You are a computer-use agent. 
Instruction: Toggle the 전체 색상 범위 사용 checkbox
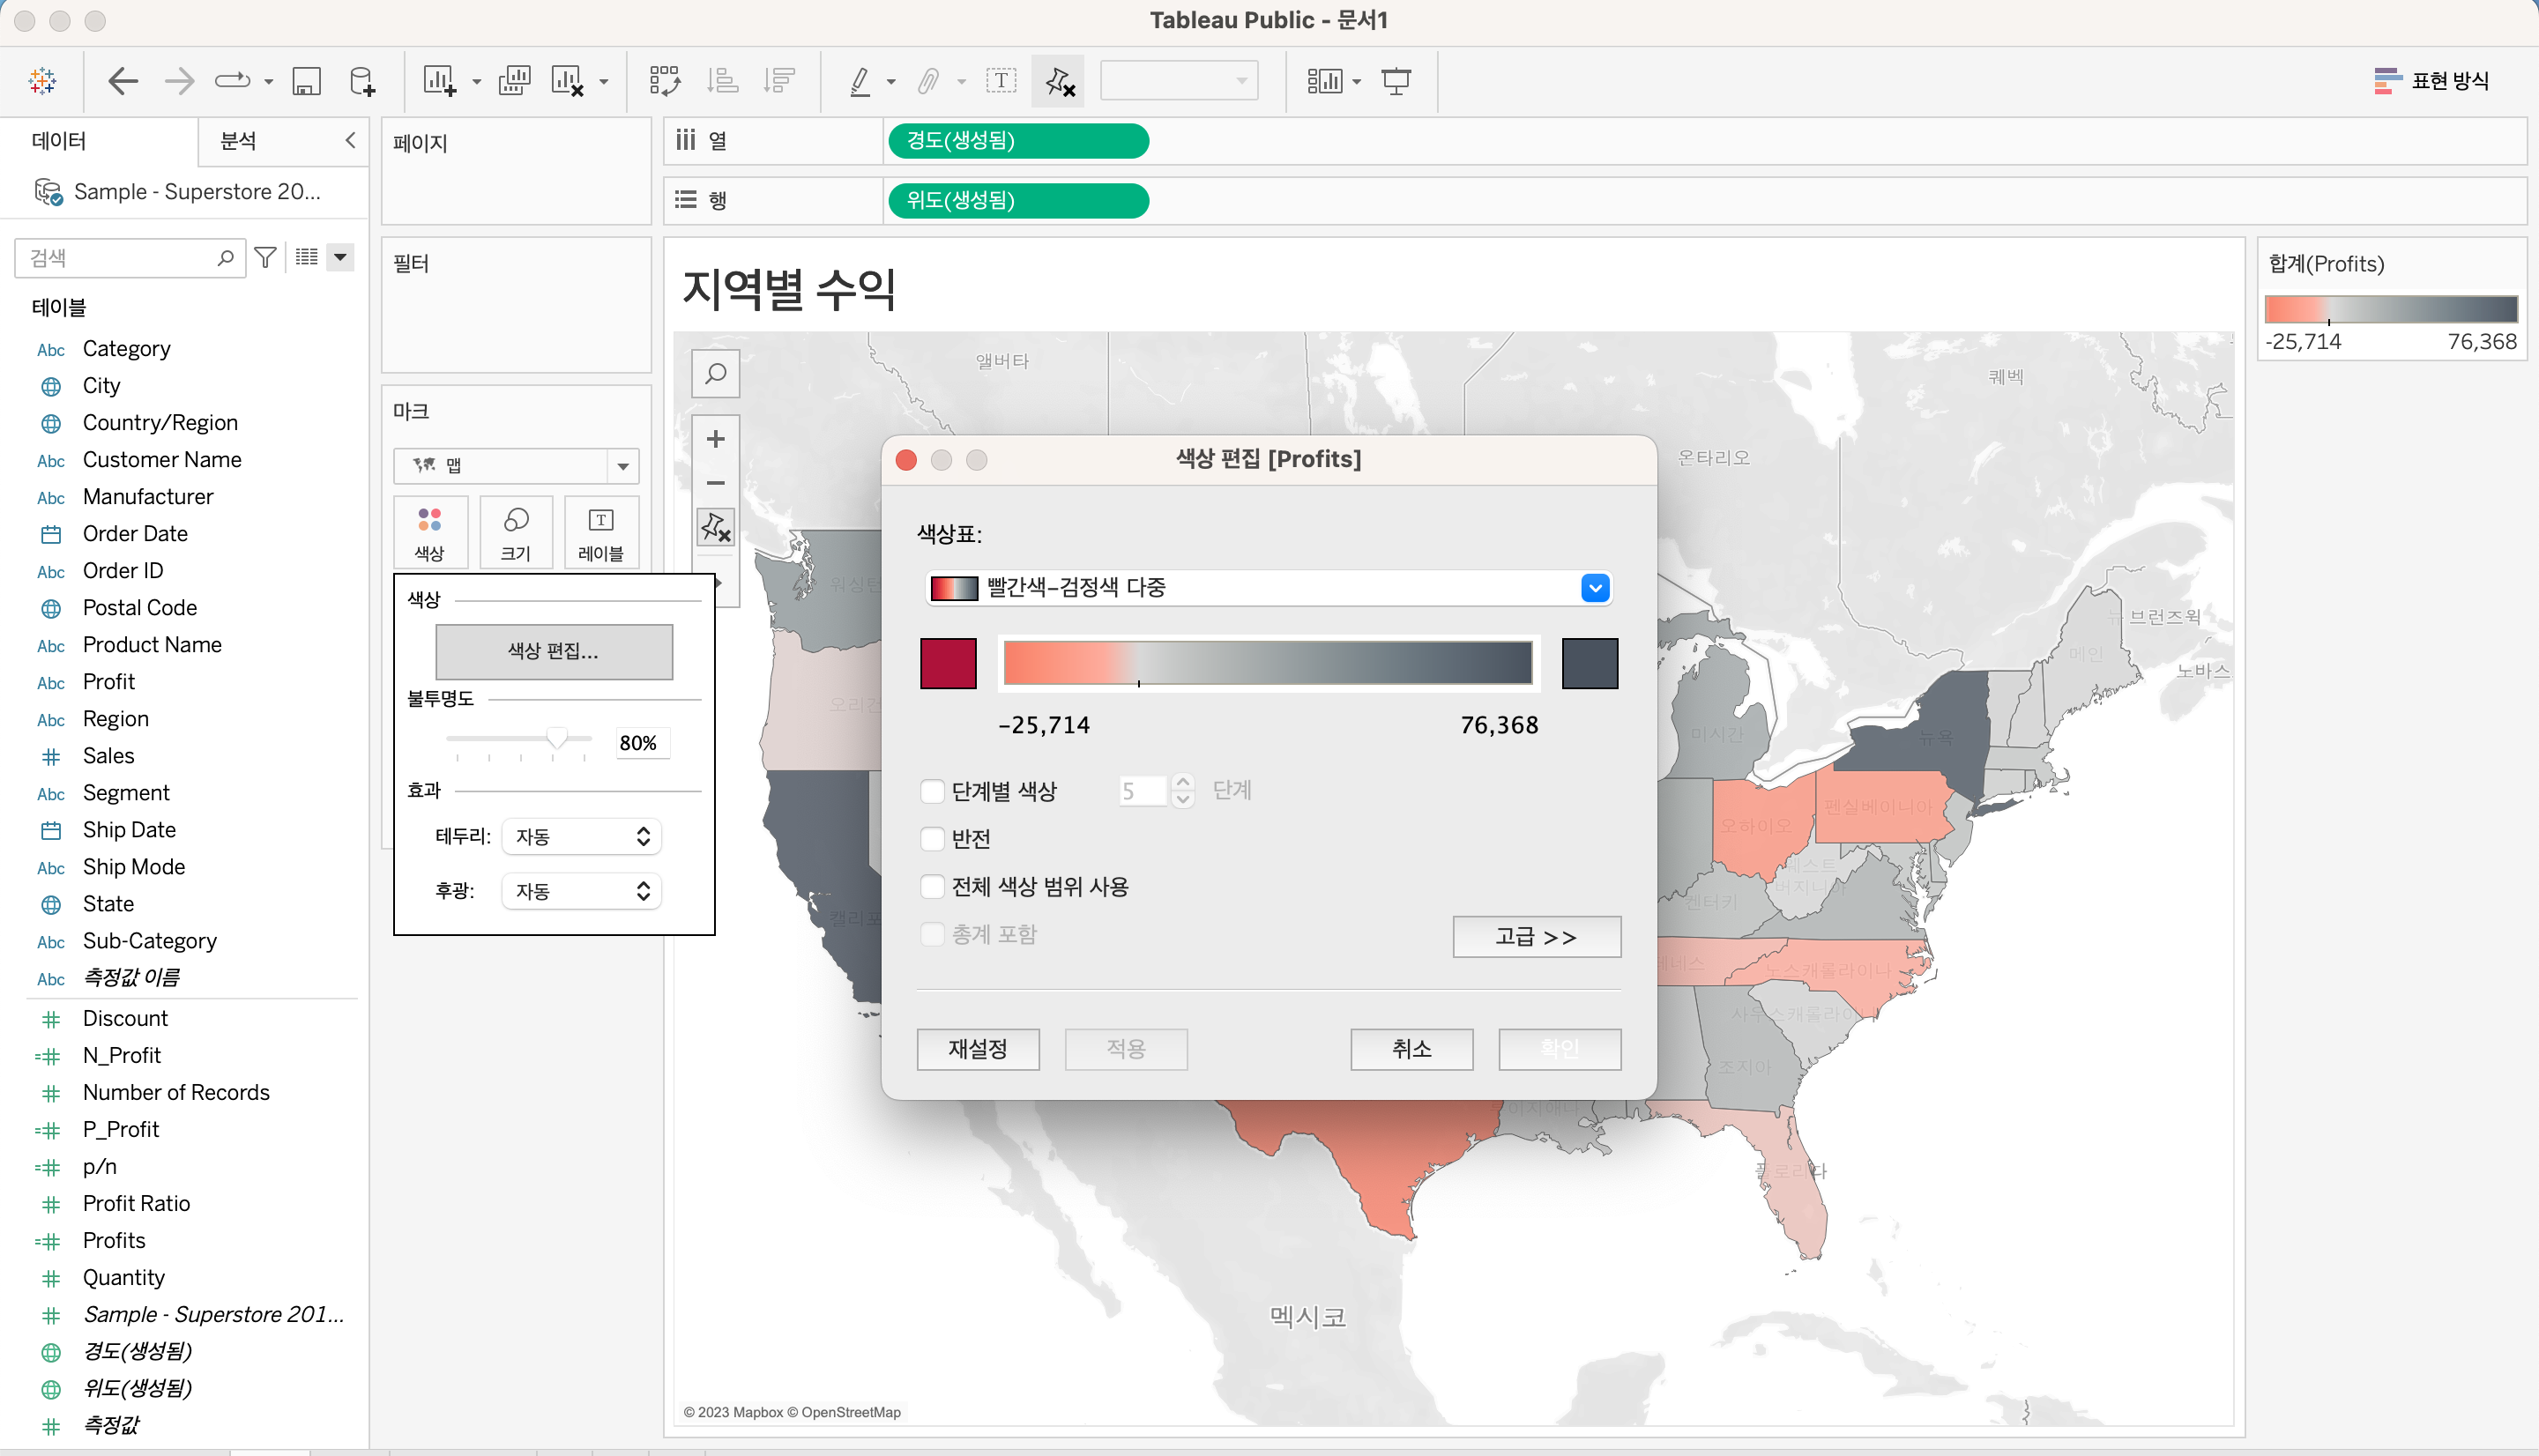(932, 887)
